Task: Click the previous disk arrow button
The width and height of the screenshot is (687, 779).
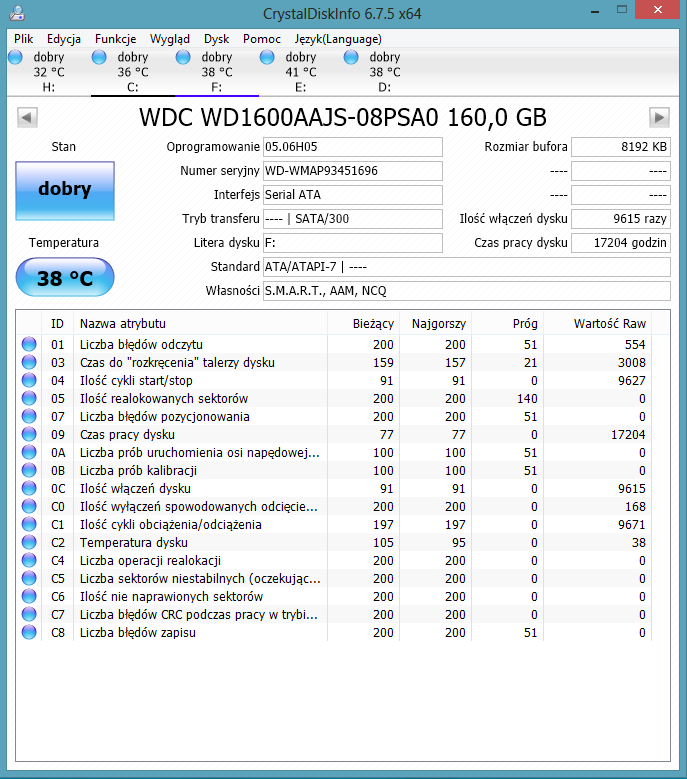Action: coord(27,118)
